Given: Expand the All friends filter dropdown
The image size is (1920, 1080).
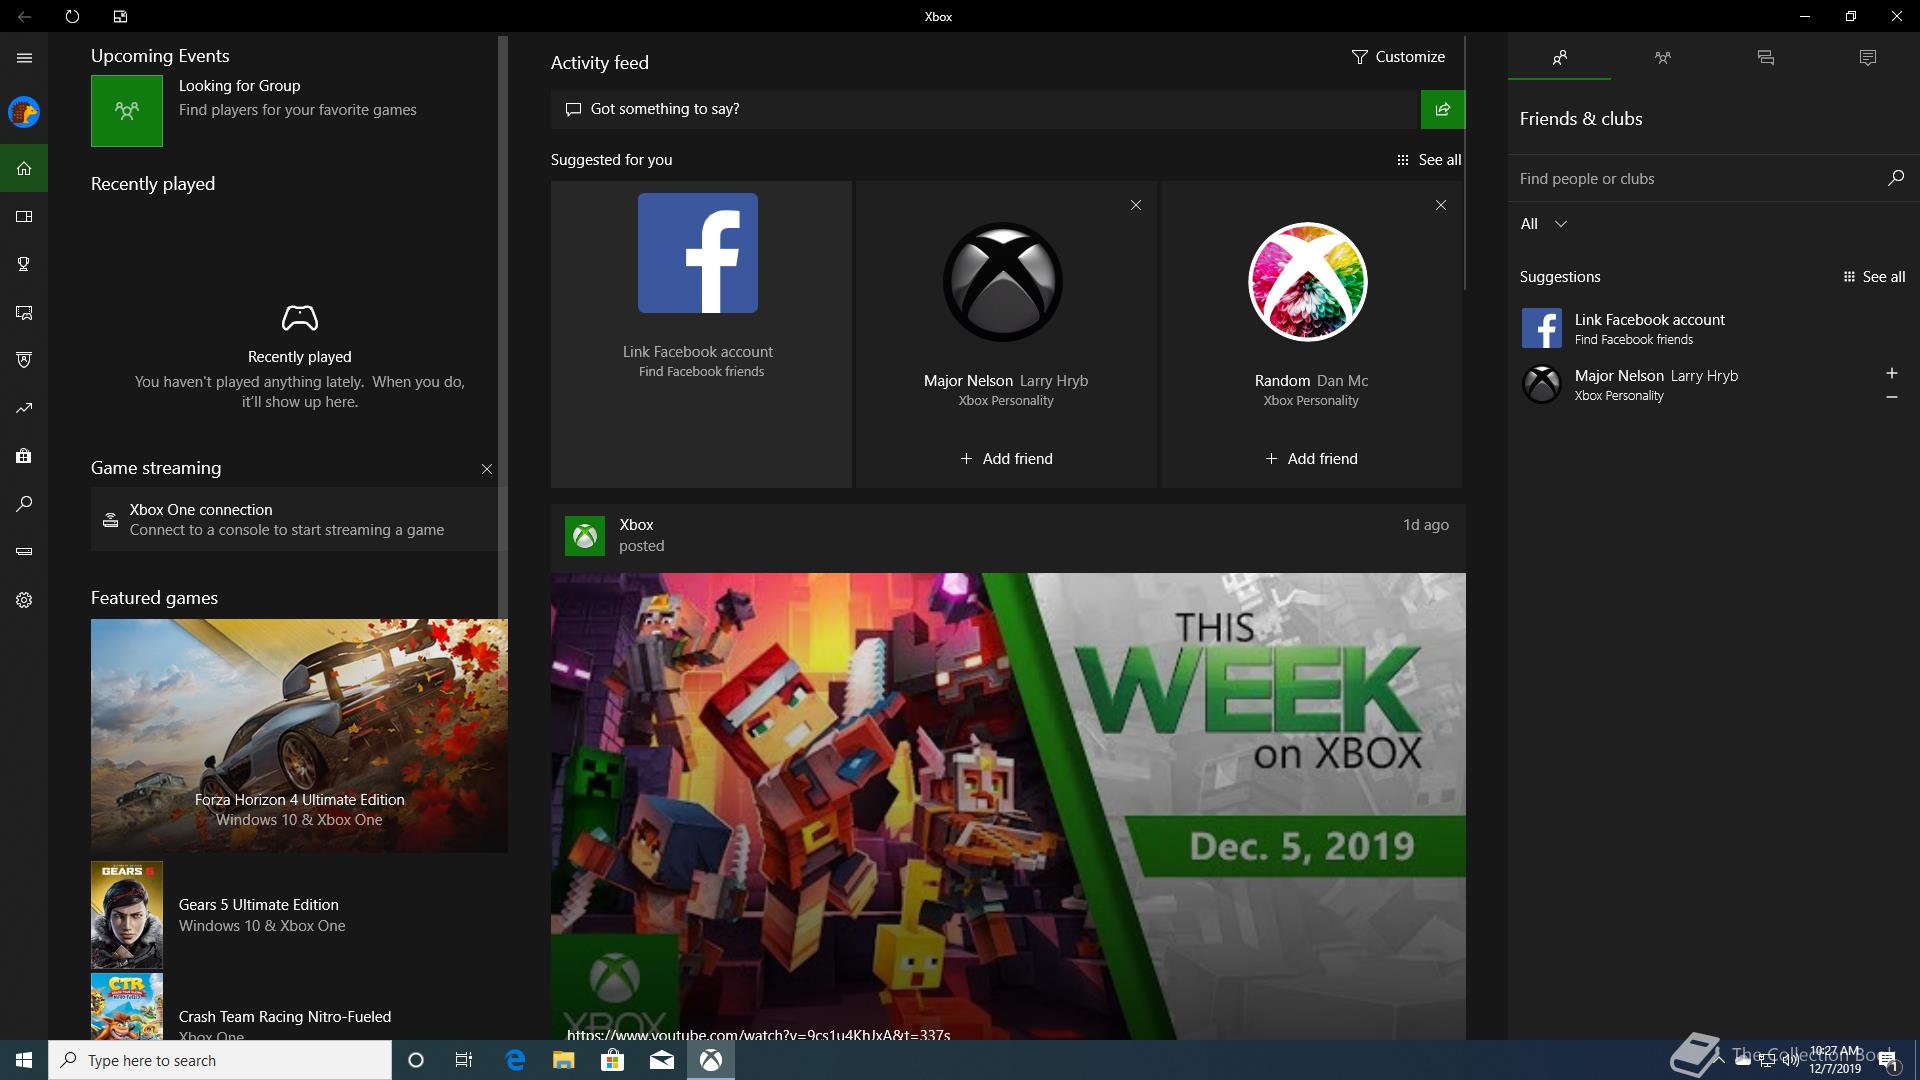Looking at the screenshot, I should 1543,224.
